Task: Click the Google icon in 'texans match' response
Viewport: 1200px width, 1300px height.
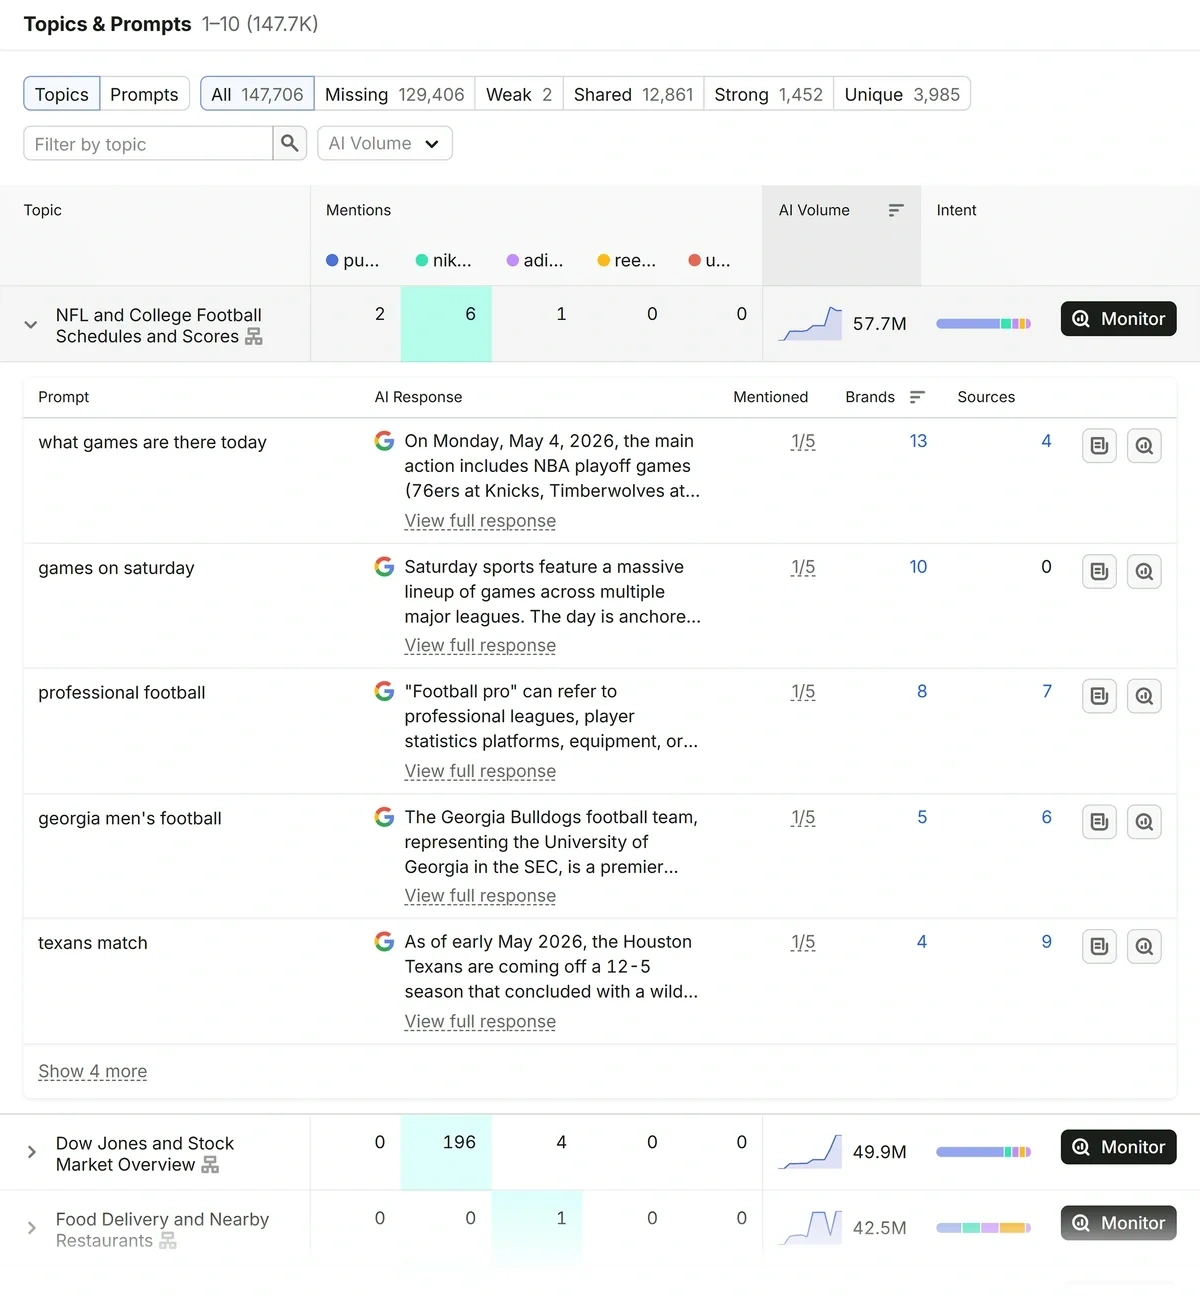Action: [x=384, y=942]
